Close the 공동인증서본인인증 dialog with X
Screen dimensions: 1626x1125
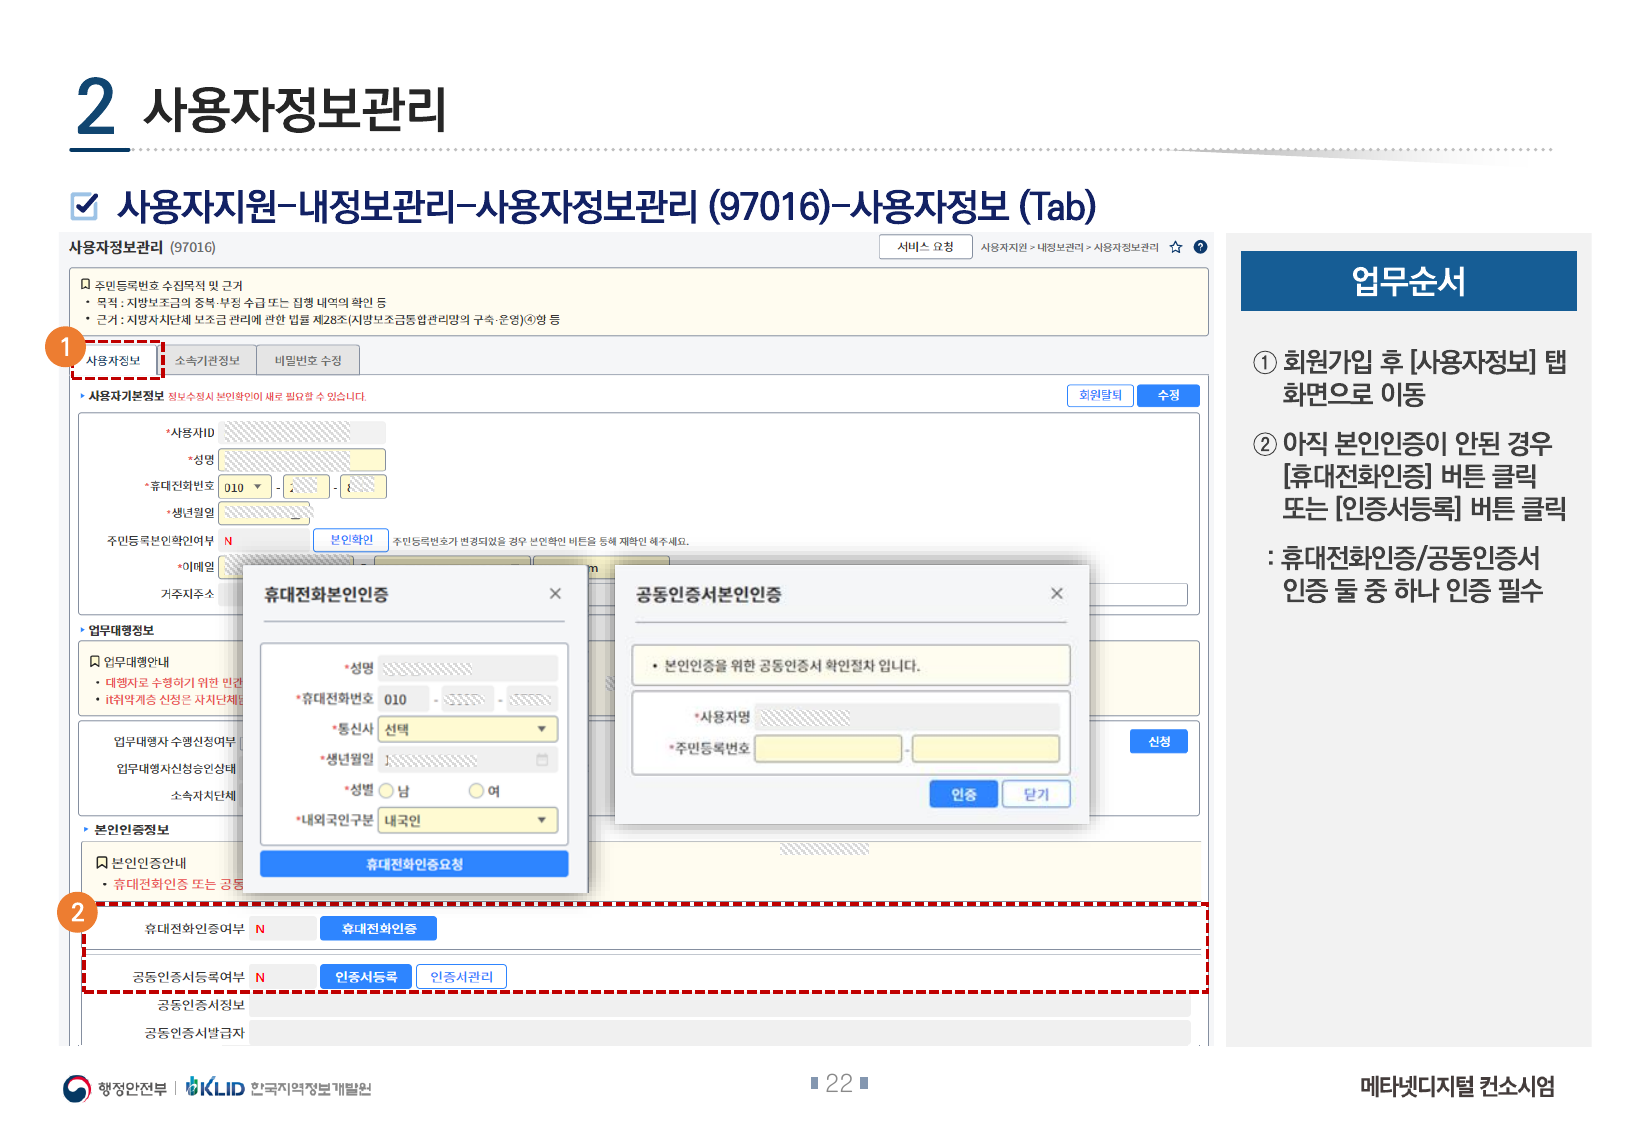tap(1056, 594)
